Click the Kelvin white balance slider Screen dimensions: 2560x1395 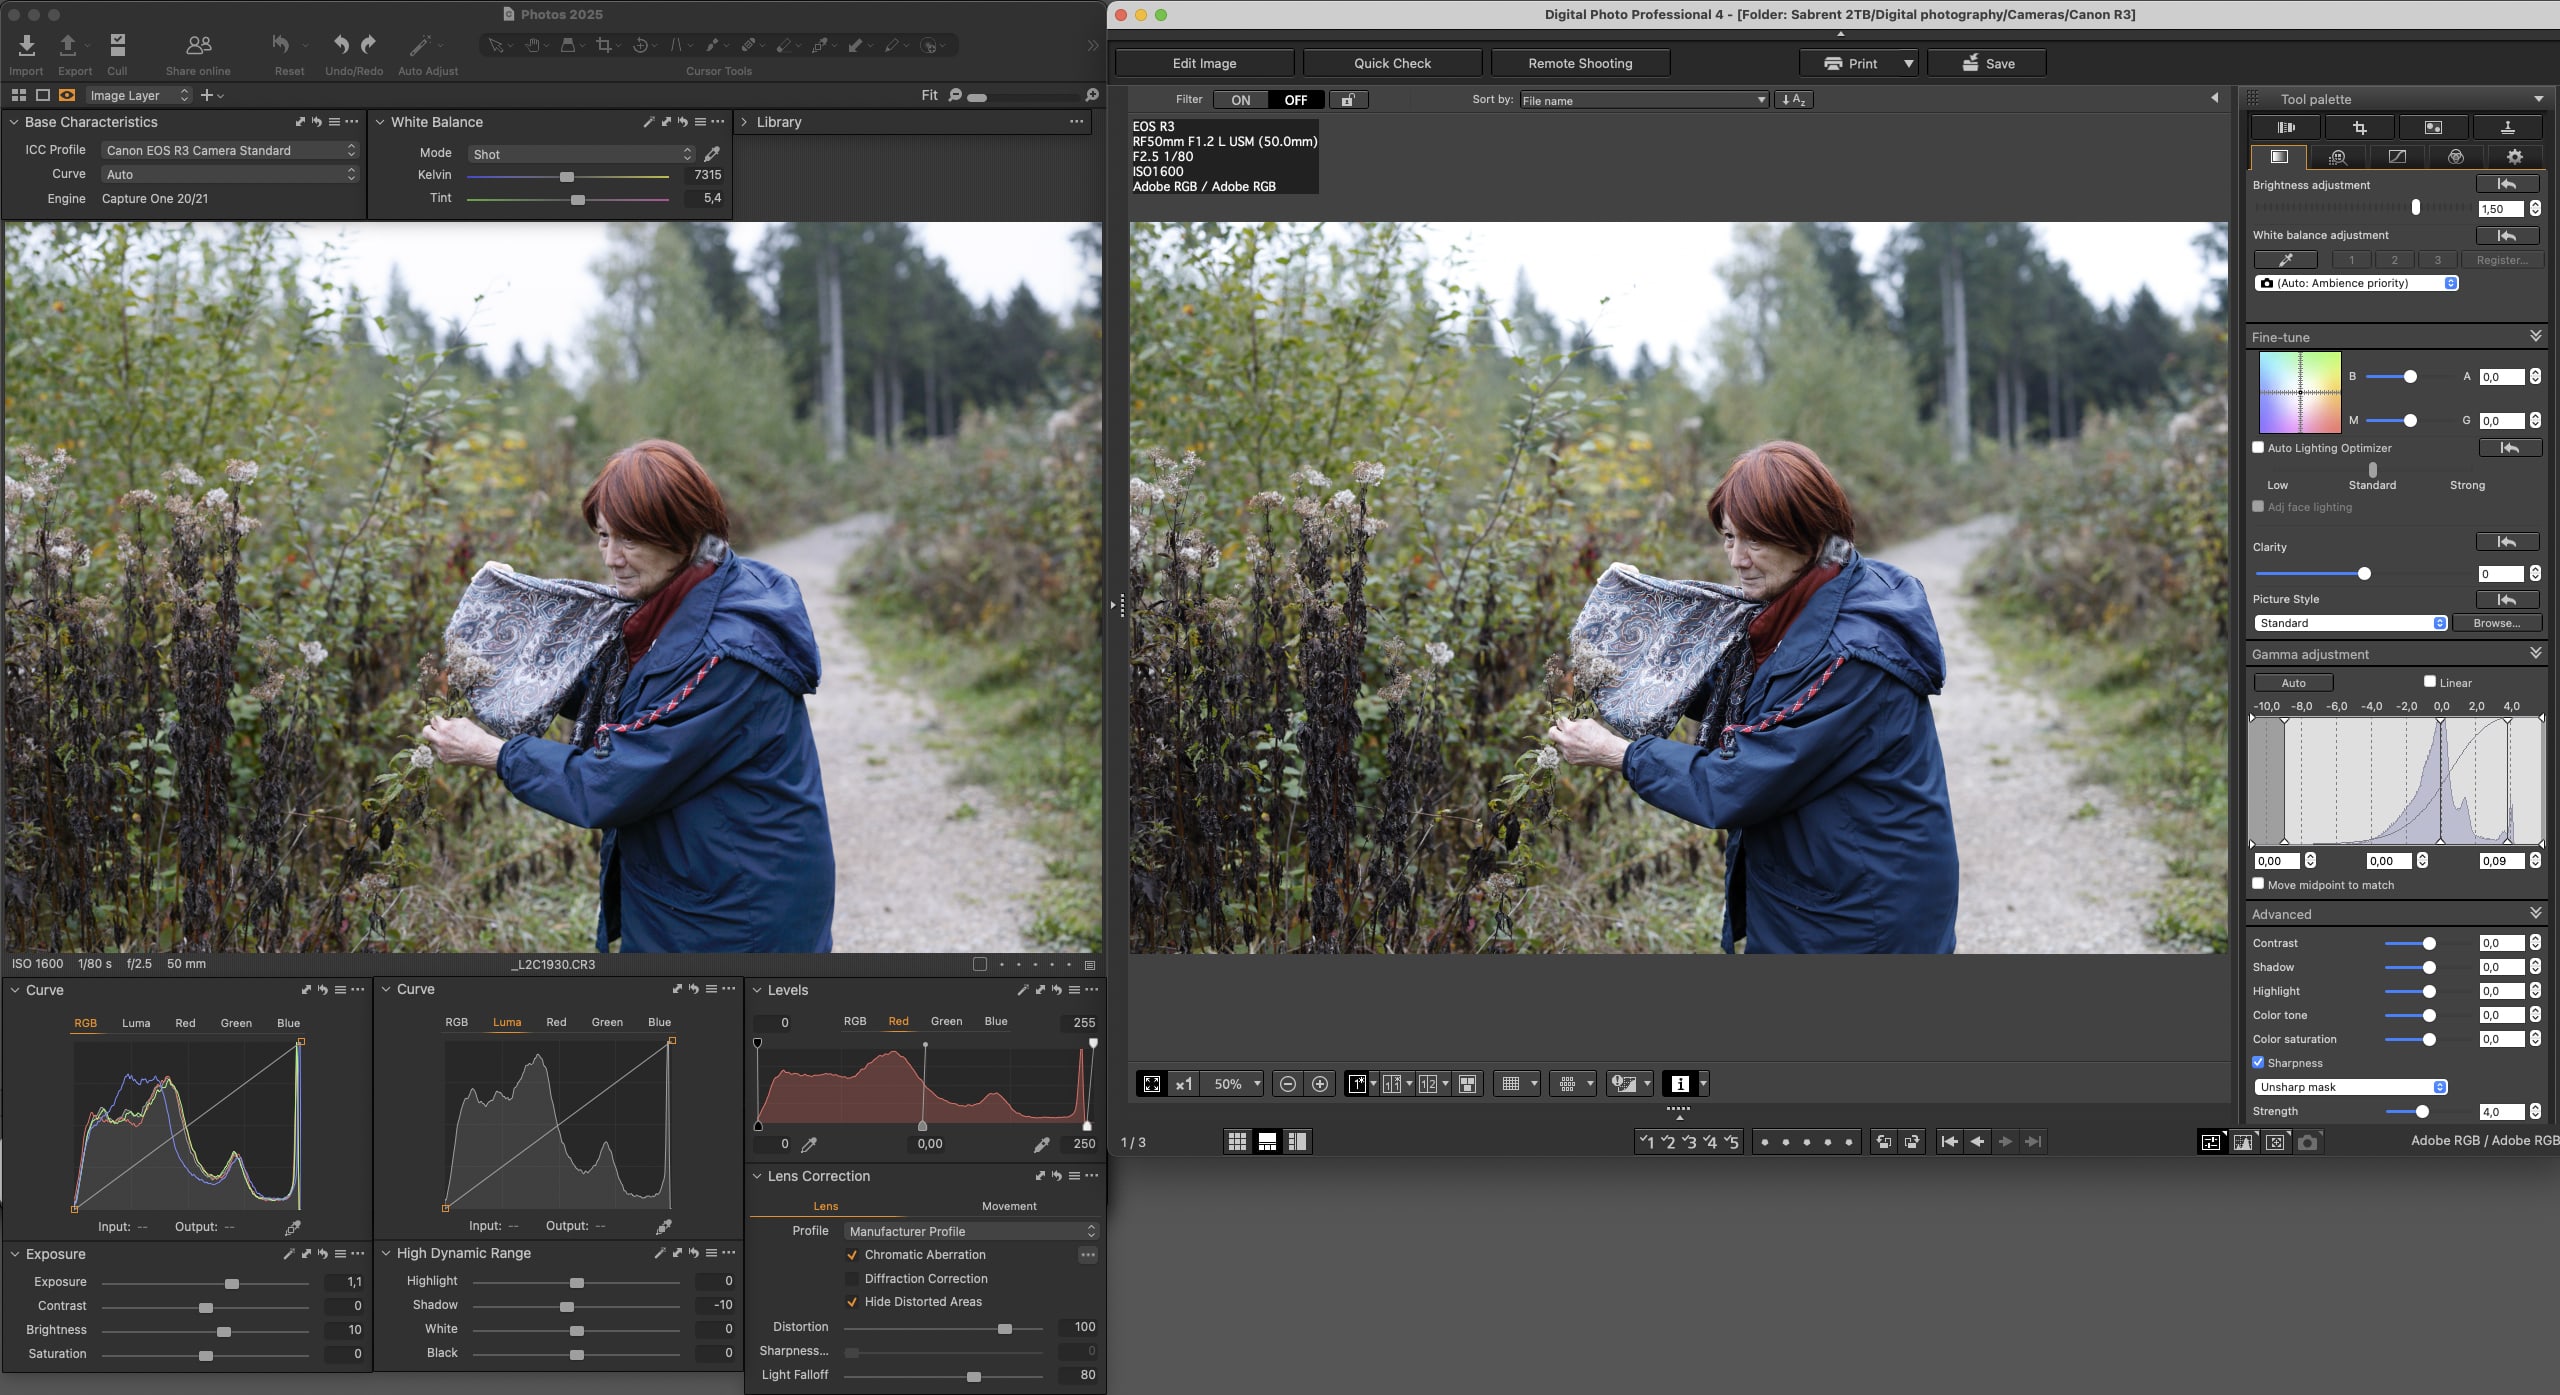567,177
